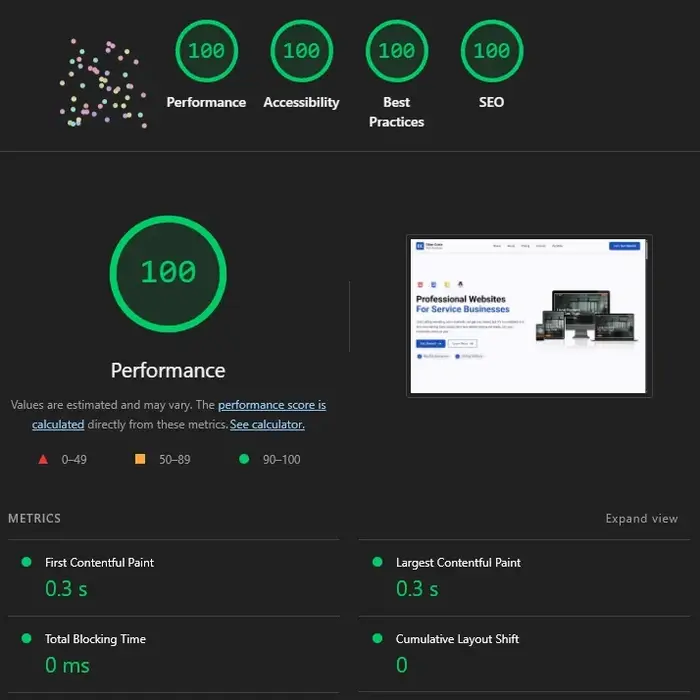Expand the Total Blocking Time metric row
The height and width of the screenshot is (700, 700).
(x=95, y=639)
